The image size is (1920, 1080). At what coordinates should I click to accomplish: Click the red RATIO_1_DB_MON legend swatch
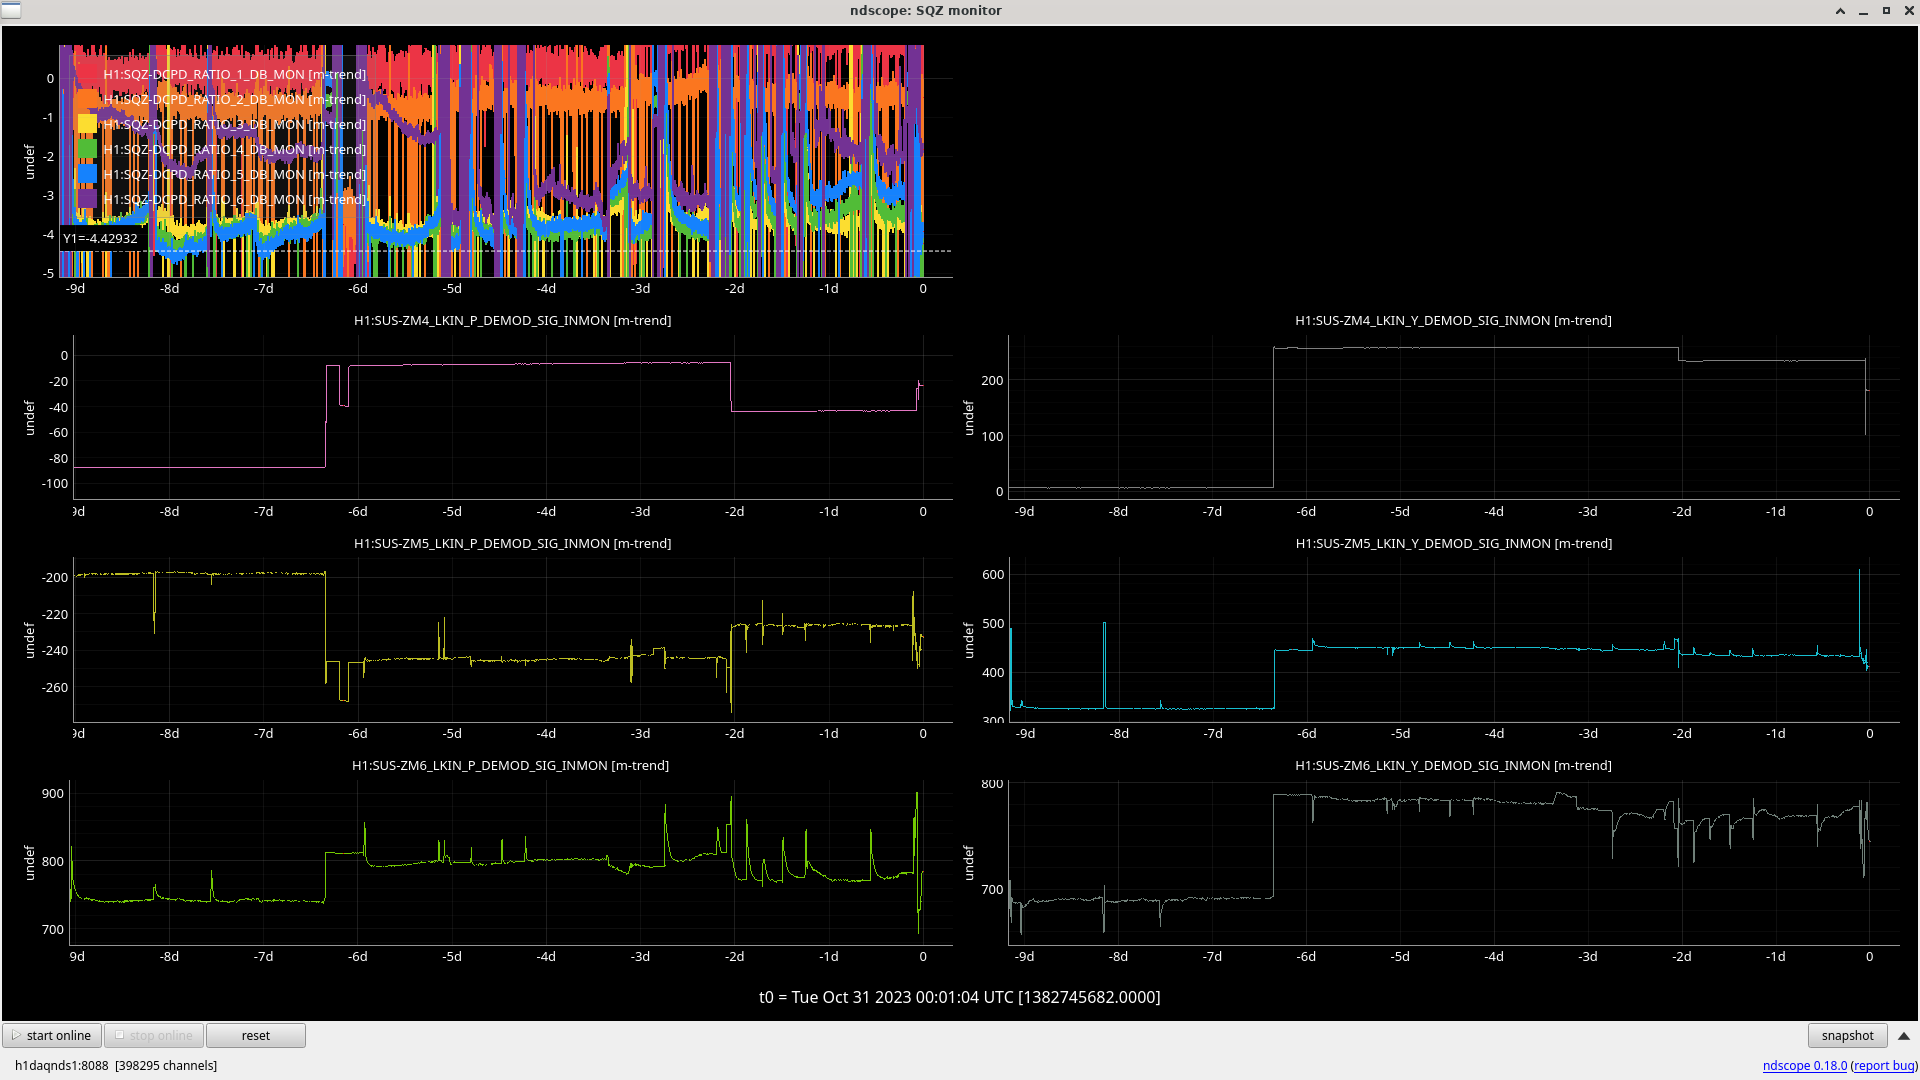pyautogui.click(x=87, y=74)
